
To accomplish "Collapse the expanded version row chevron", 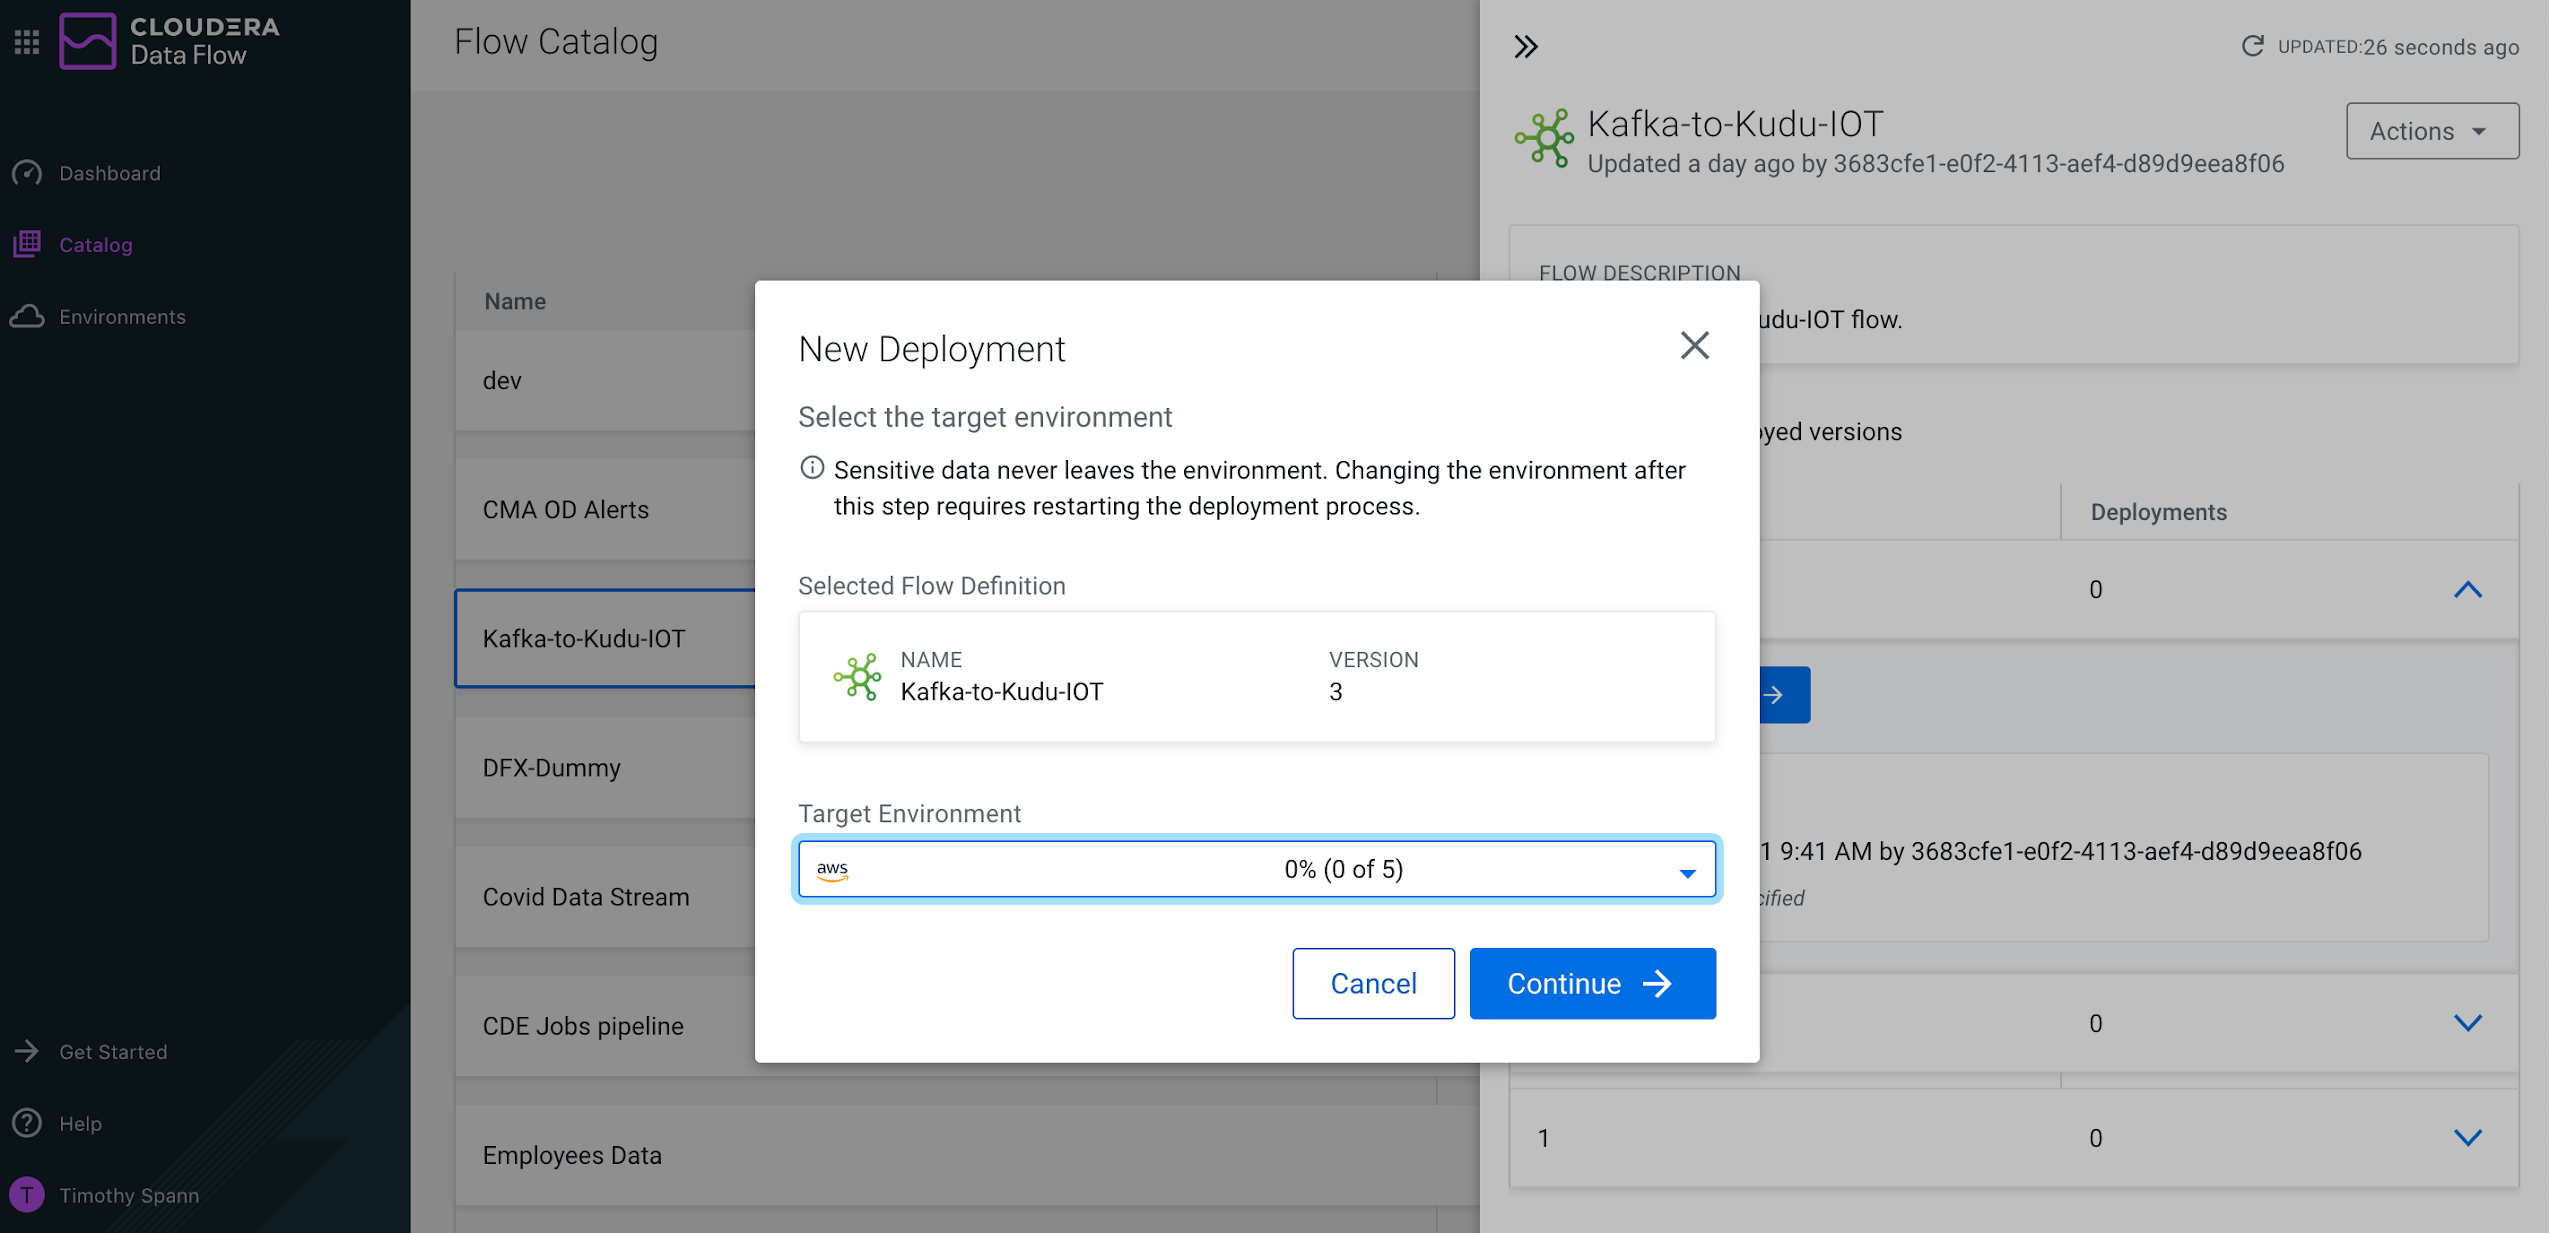I will (x=2467, y=590).
